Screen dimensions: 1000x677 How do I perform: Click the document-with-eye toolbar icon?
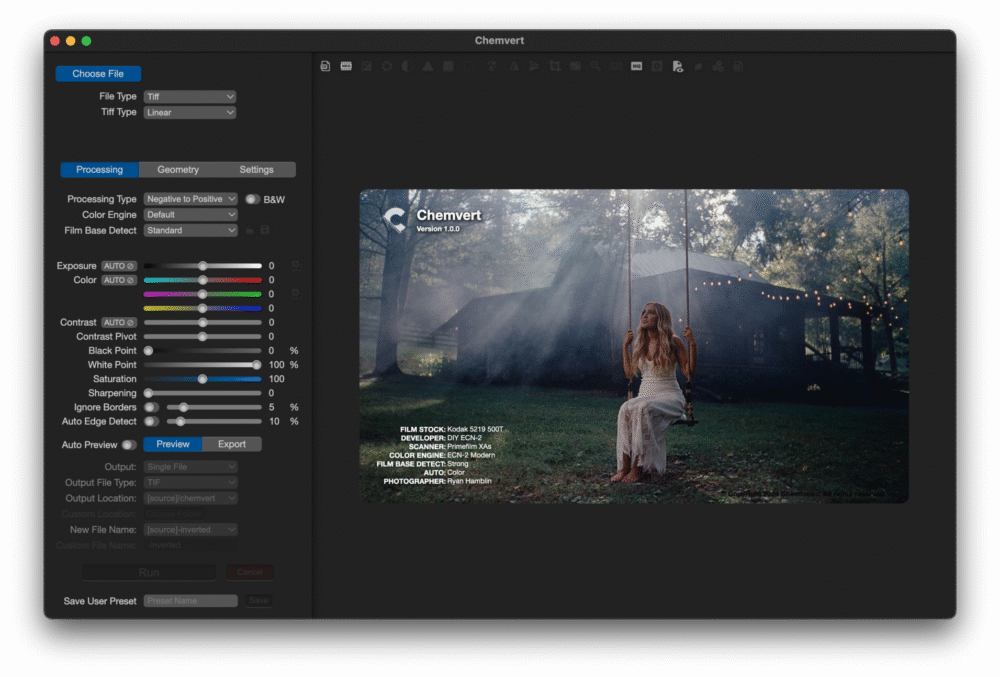pos(678,66)
